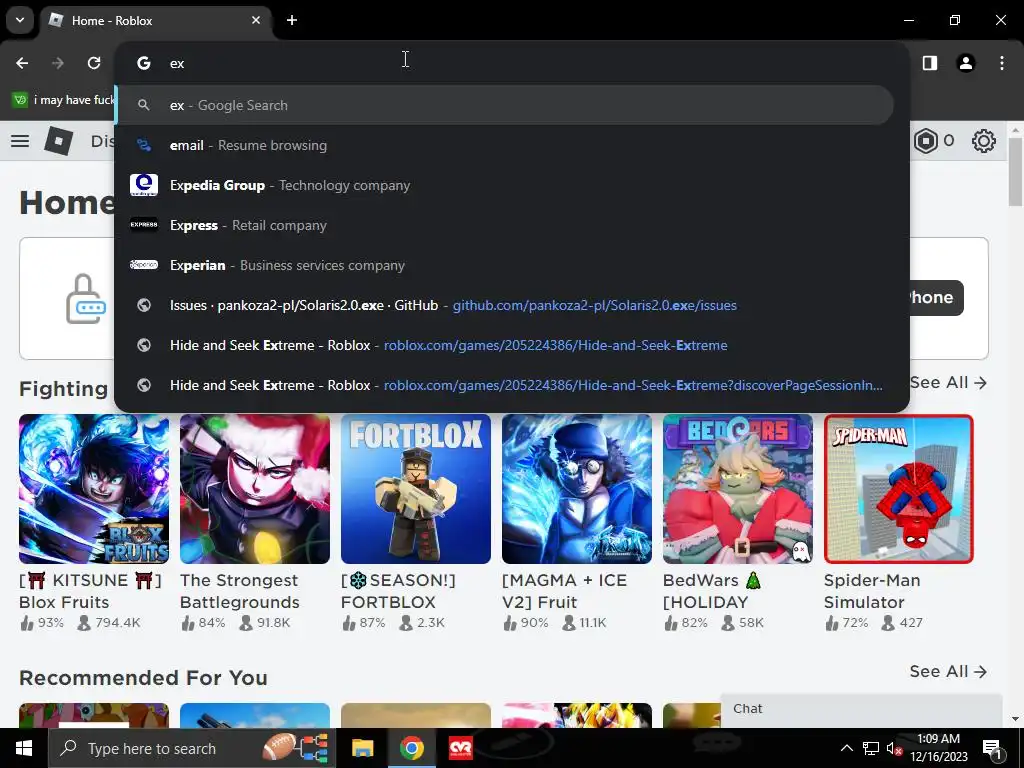Click the browser forward arrow
This screenshot has width=1024, height=768.
pyautogui.click(x=58, y=63)
